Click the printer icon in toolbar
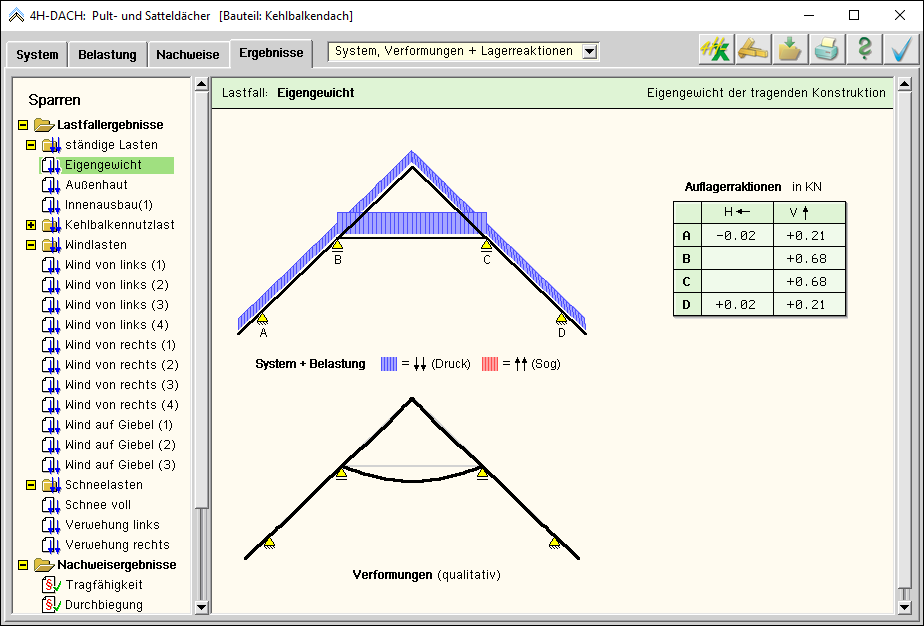This screenshot has width=924, height=626. coord(827,50)
